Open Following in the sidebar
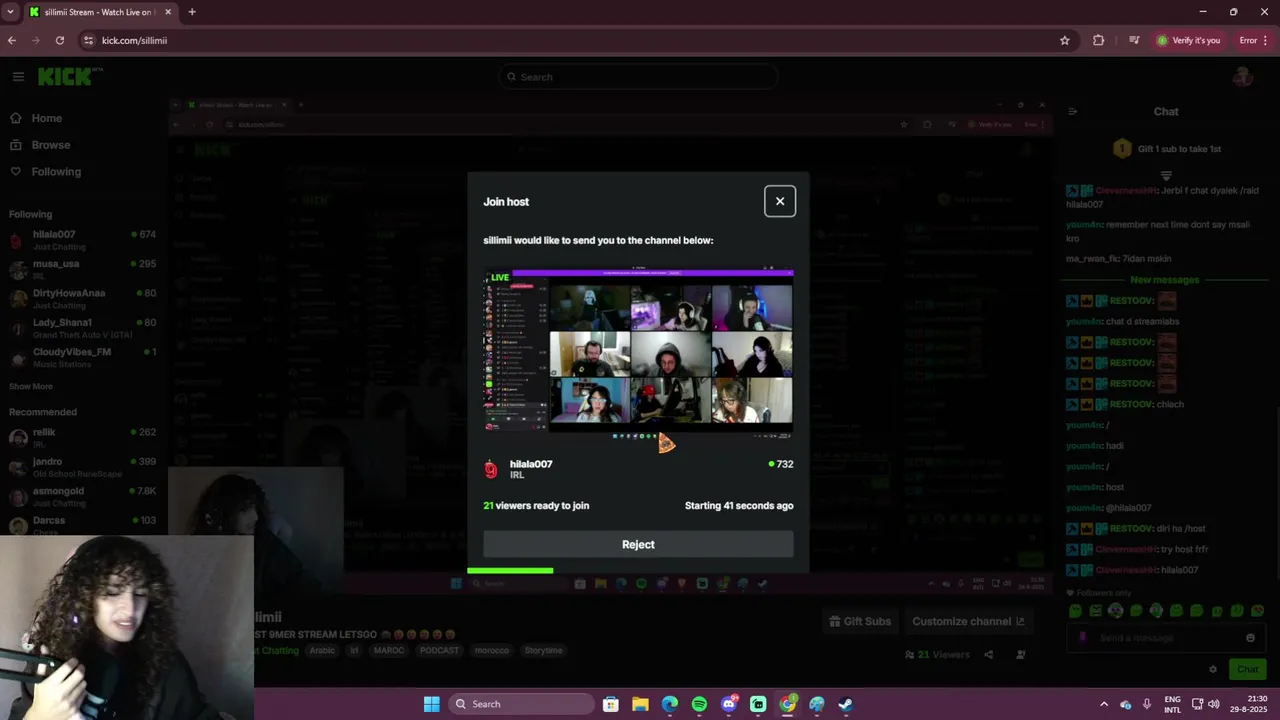 56,172
